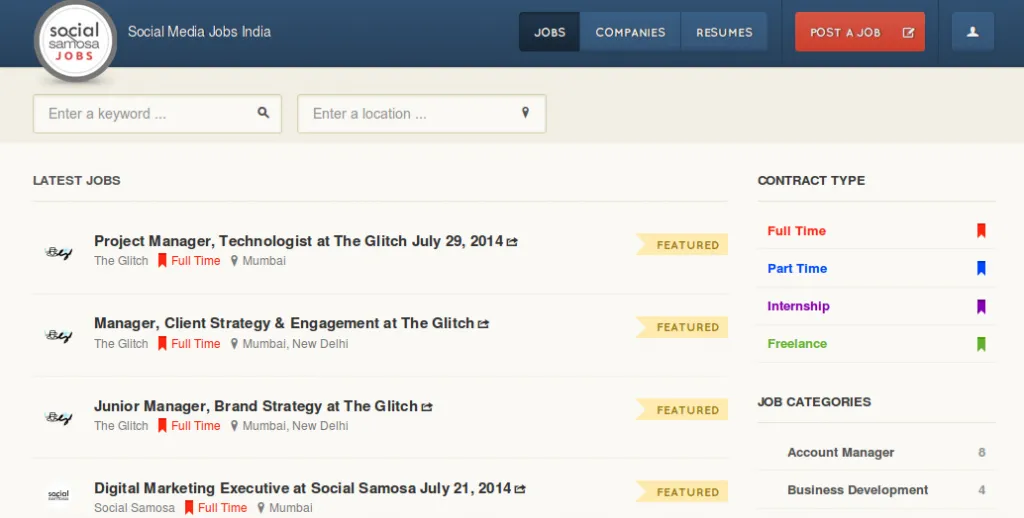Open Project Manager, Technologist at The Glitch job

point(298,241)
